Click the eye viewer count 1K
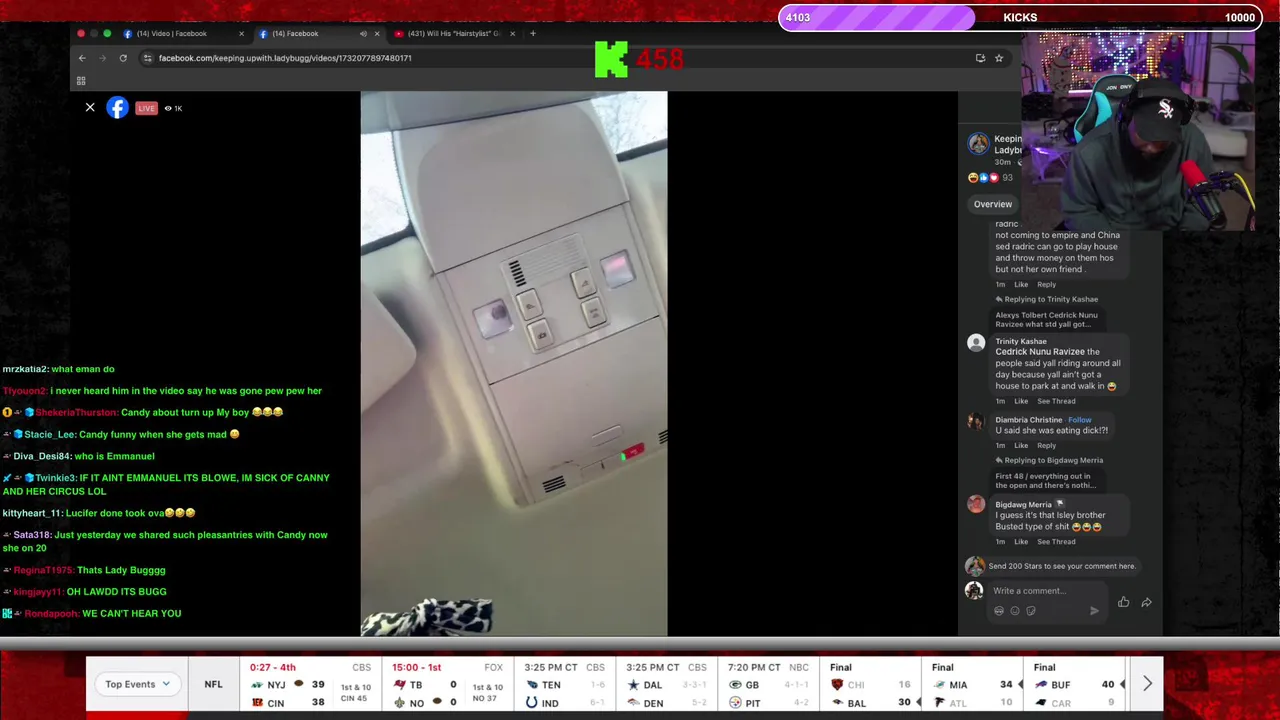Screen dimensions: 1280x720 [x=173, y=108]
